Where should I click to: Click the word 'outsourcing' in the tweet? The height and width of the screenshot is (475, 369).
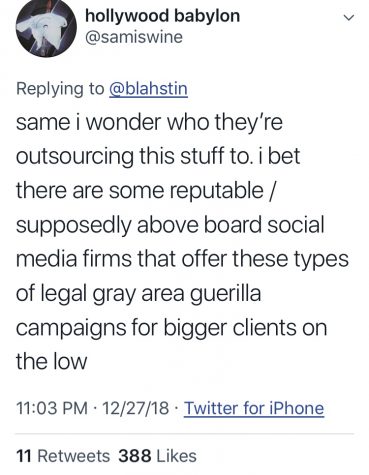[x=75, y=157]
